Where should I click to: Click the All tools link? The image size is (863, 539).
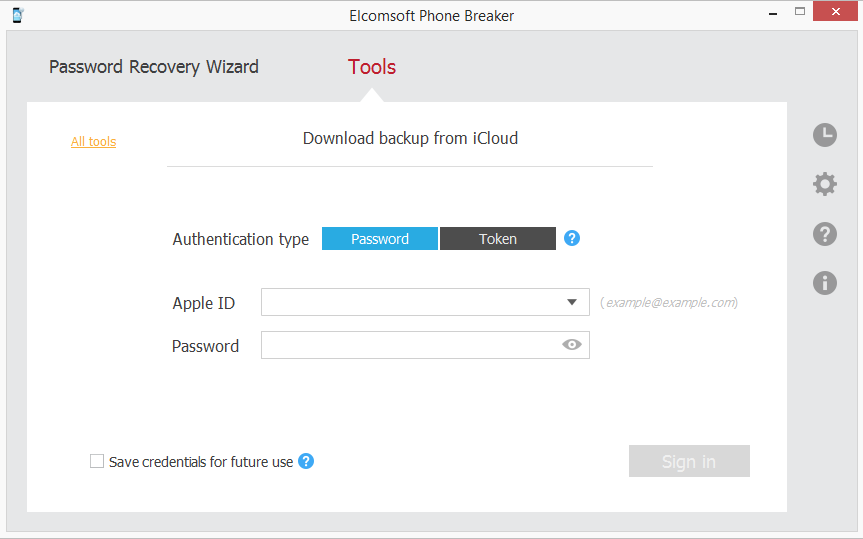pos(93,142)
